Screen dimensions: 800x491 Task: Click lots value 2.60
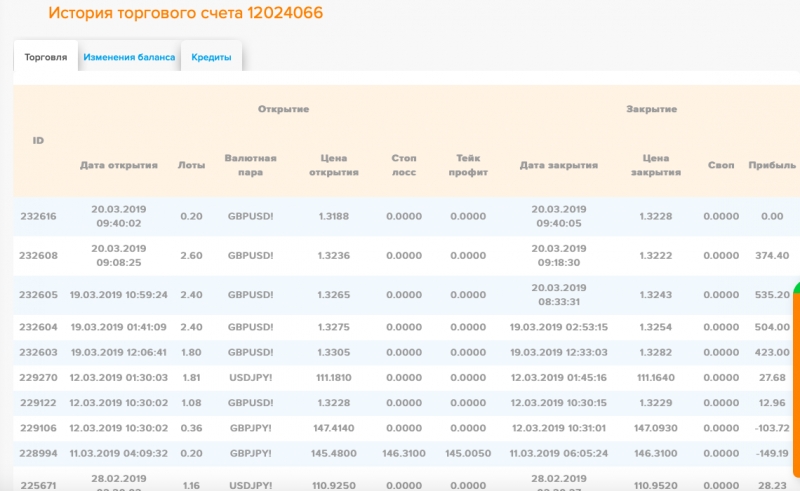click(x=191, y=255)
